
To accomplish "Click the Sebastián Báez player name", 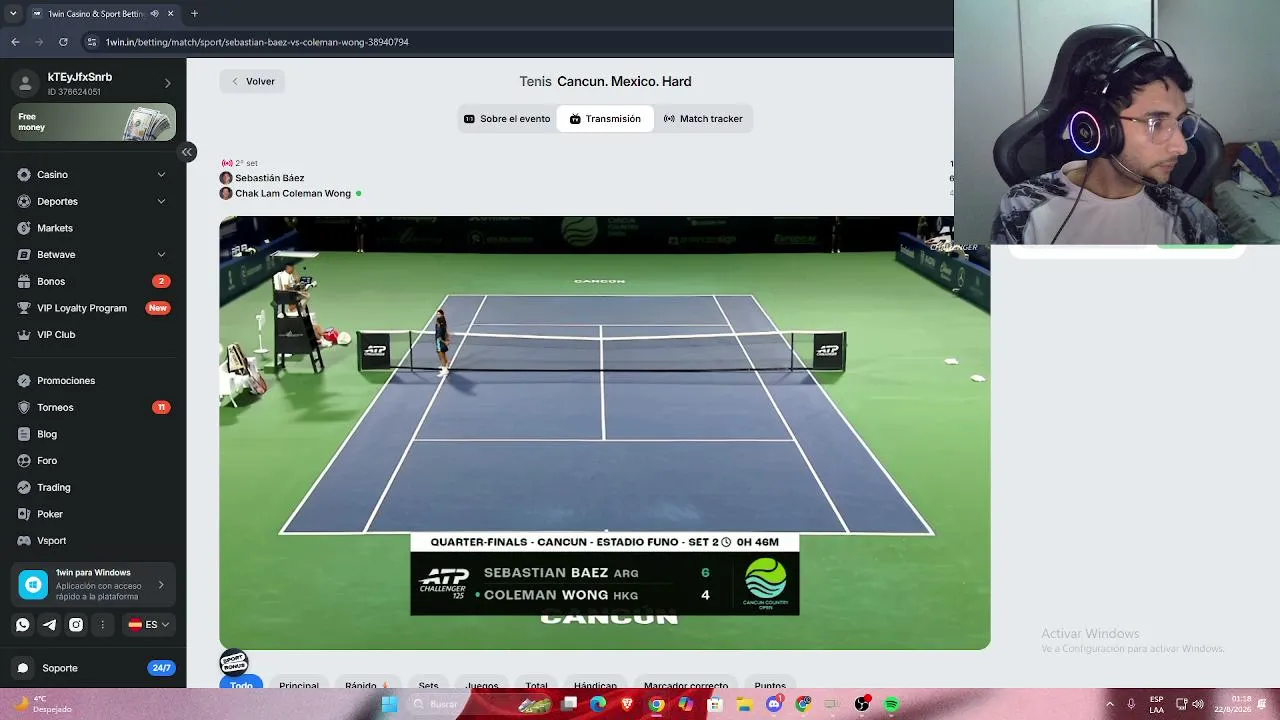I will point(270,178).
